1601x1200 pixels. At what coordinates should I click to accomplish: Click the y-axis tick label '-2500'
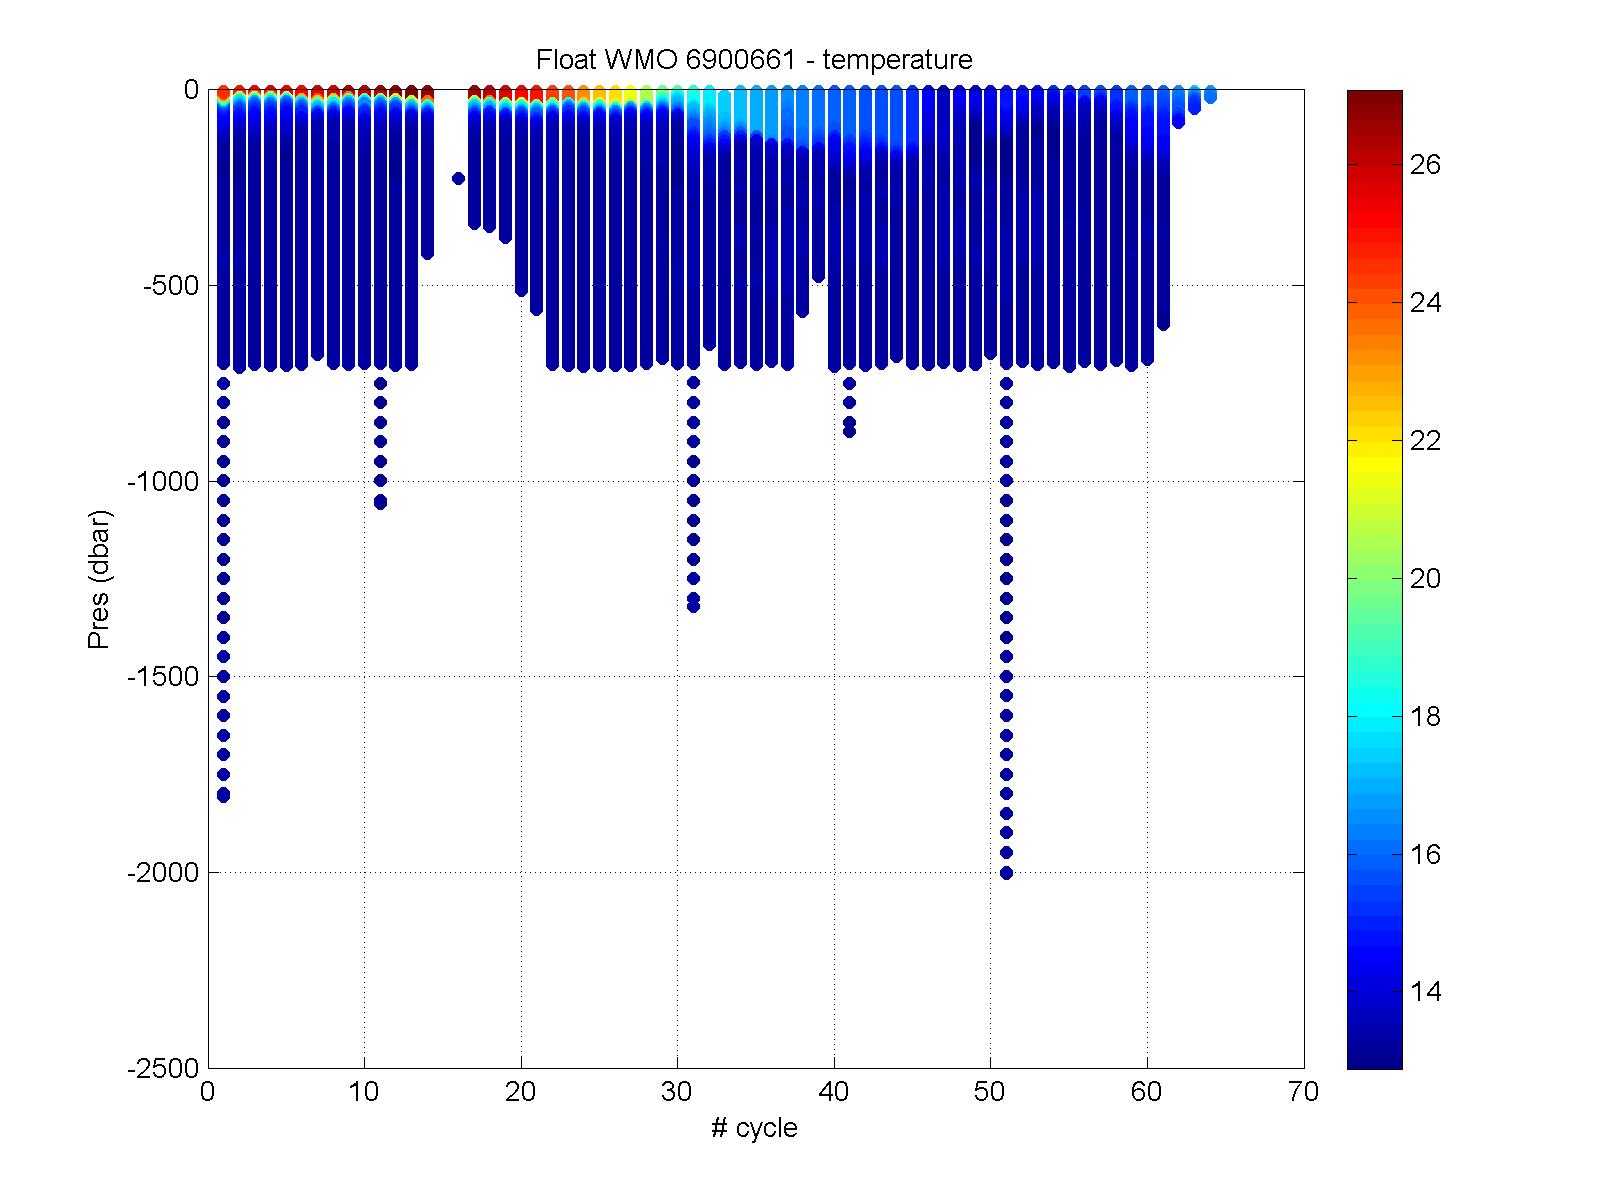[163, 1069]
